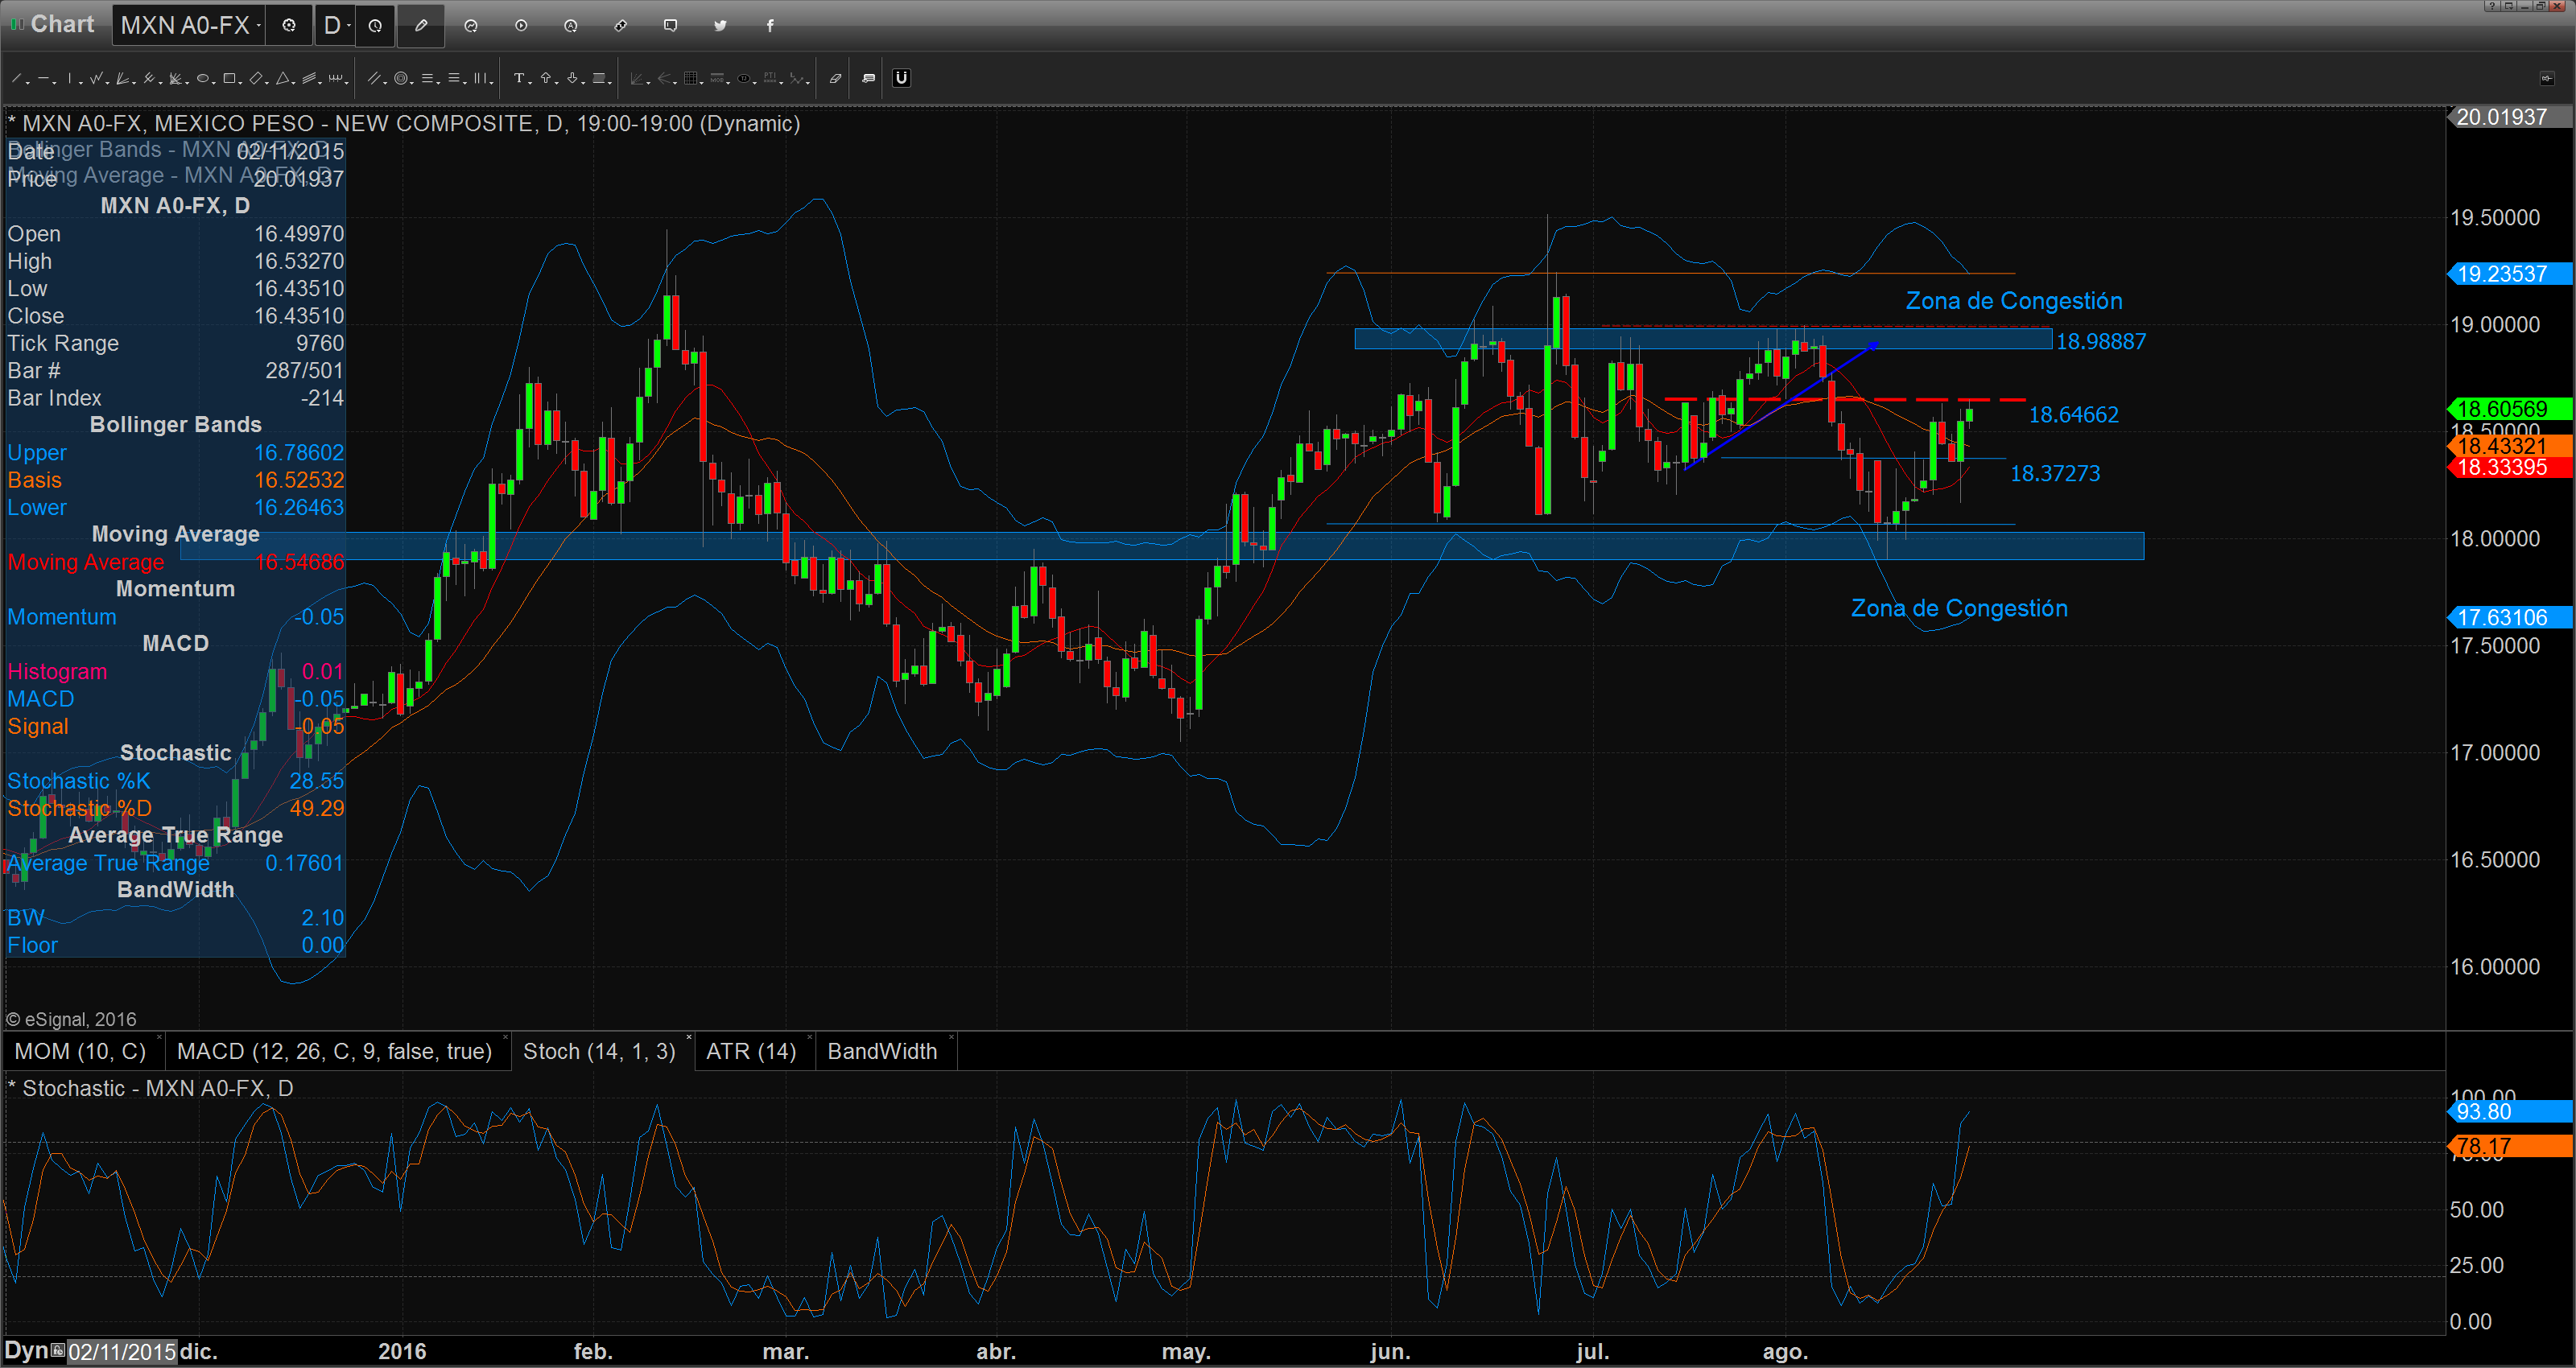The image size is (2576, 1368).
Task: Select the lower Zona de Congestión label
Action: point(1959,608)
